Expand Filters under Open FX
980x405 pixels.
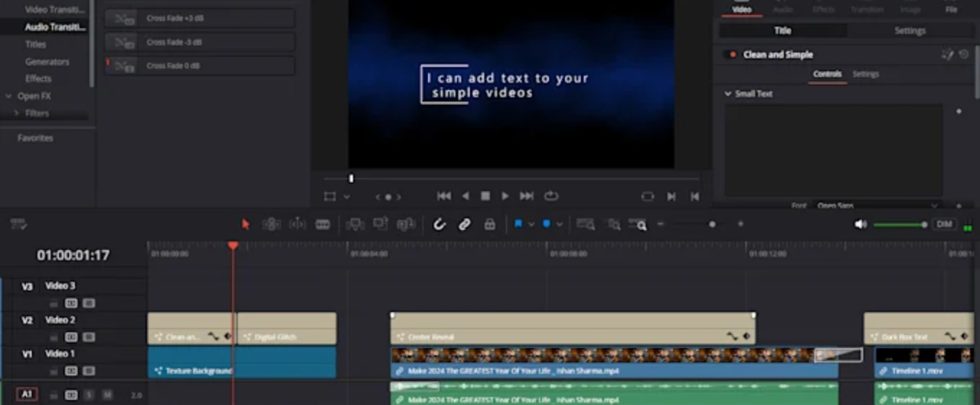click(x=16, y=113)
